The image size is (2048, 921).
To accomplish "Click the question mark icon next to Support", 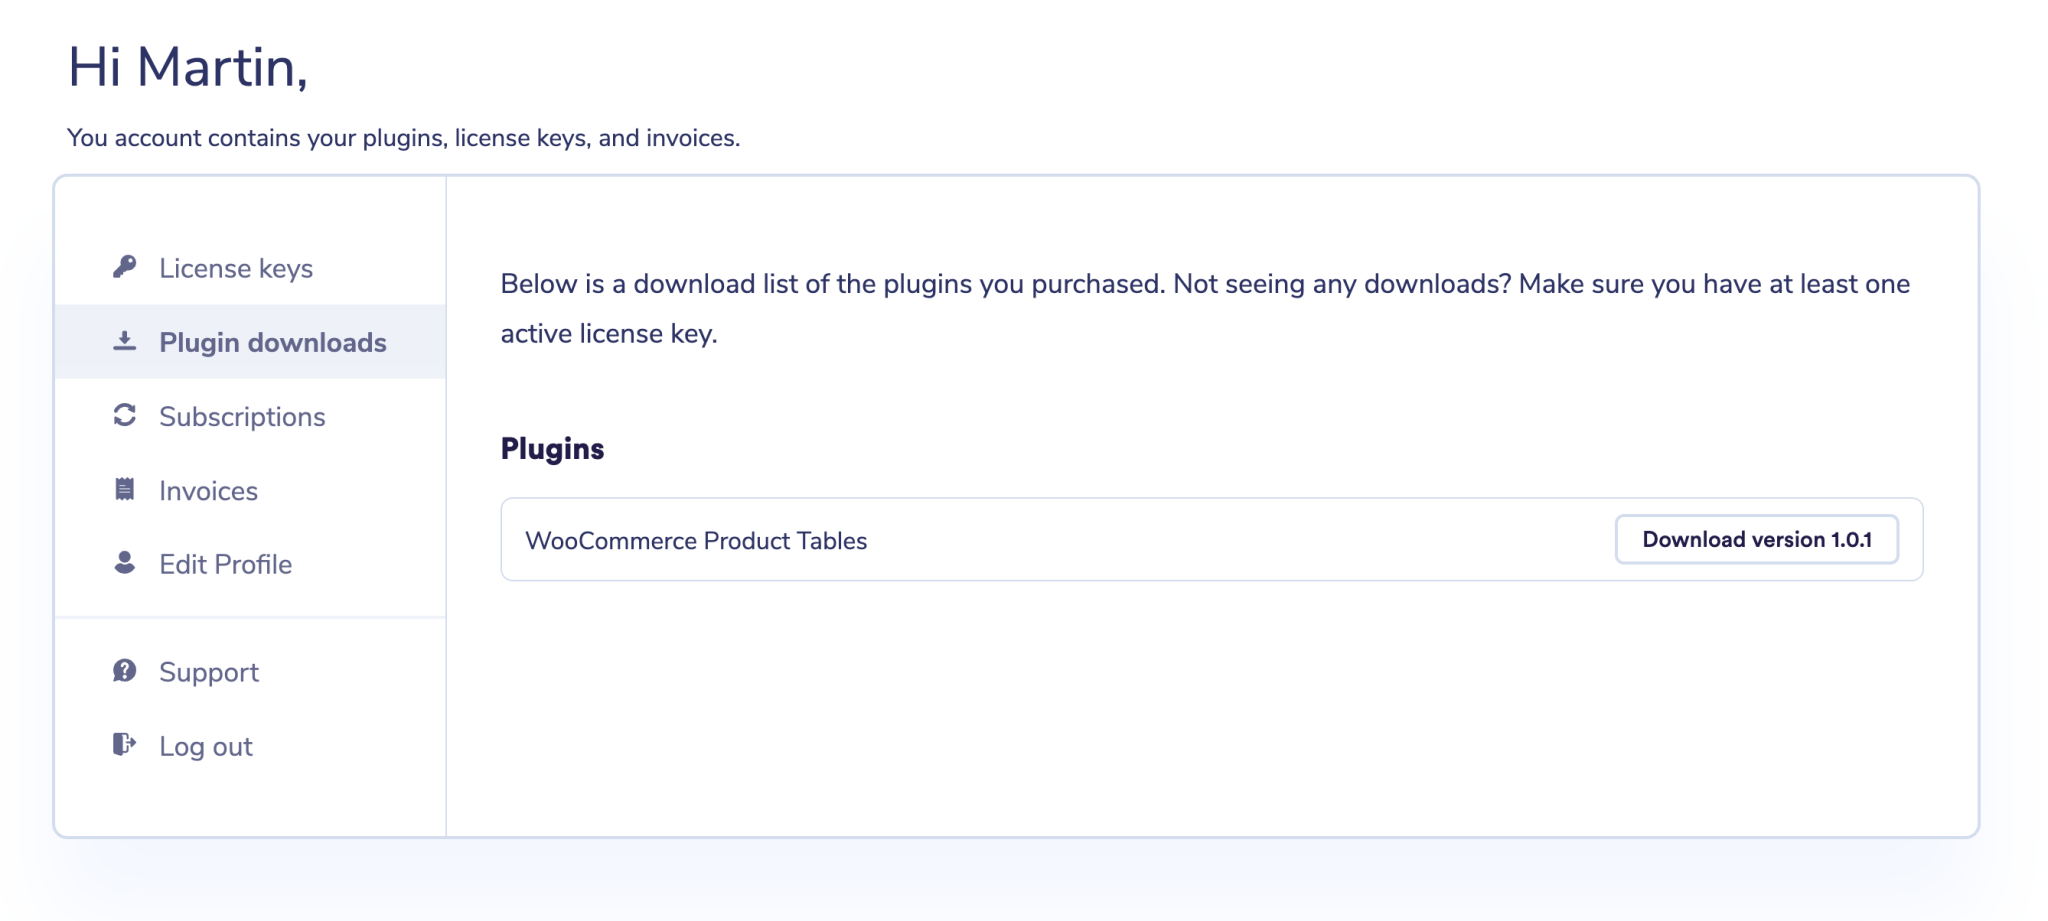I will coord(122,671).
